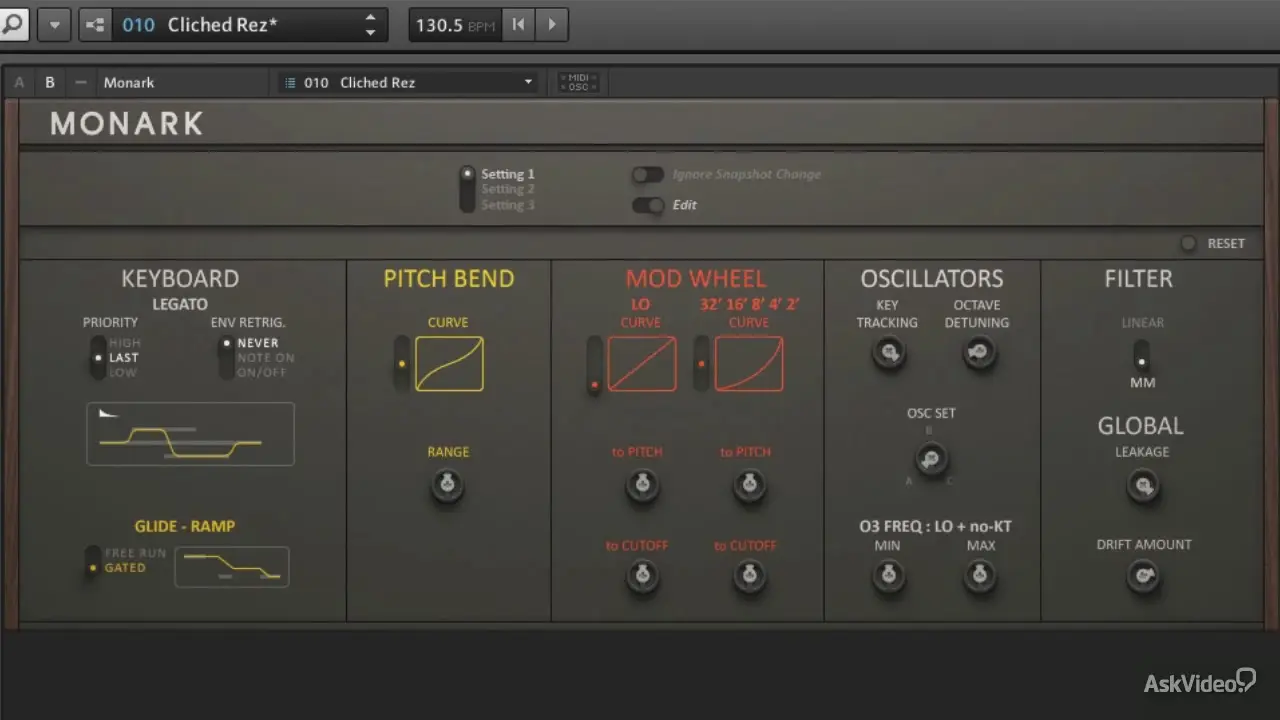Click the O3 FREQ MIN knob
This screenshot has height=720, width=1280.
coord(887,576)
